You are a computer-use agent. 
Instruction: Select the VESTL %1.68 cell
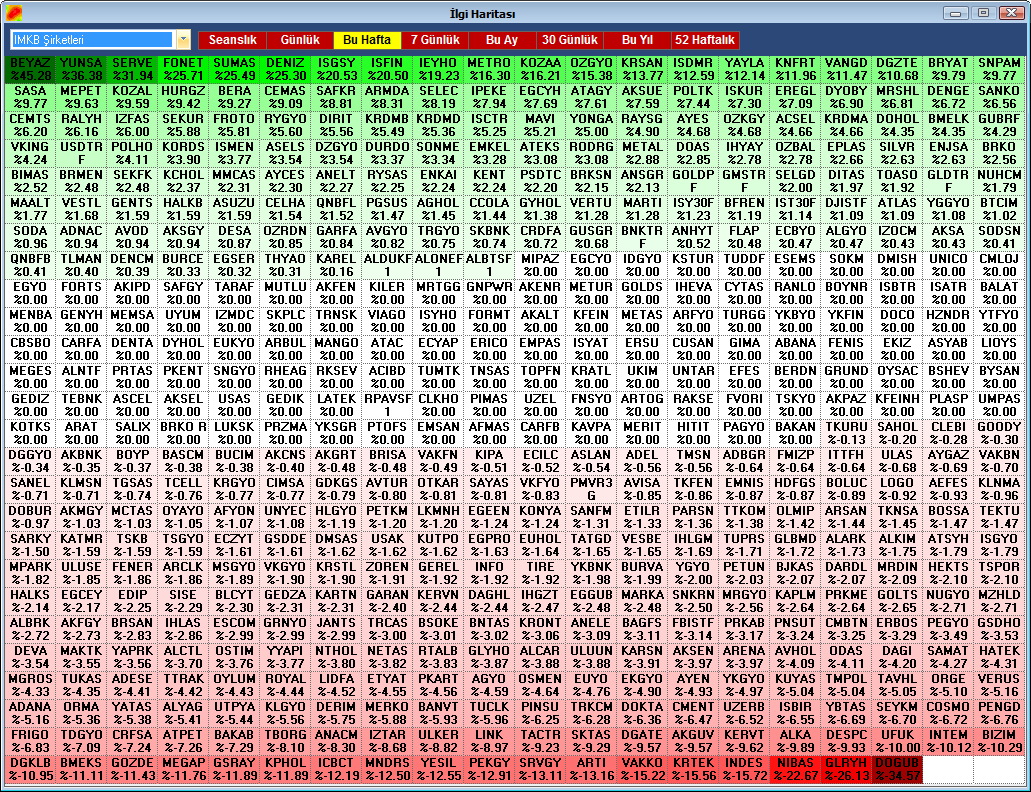82,209
